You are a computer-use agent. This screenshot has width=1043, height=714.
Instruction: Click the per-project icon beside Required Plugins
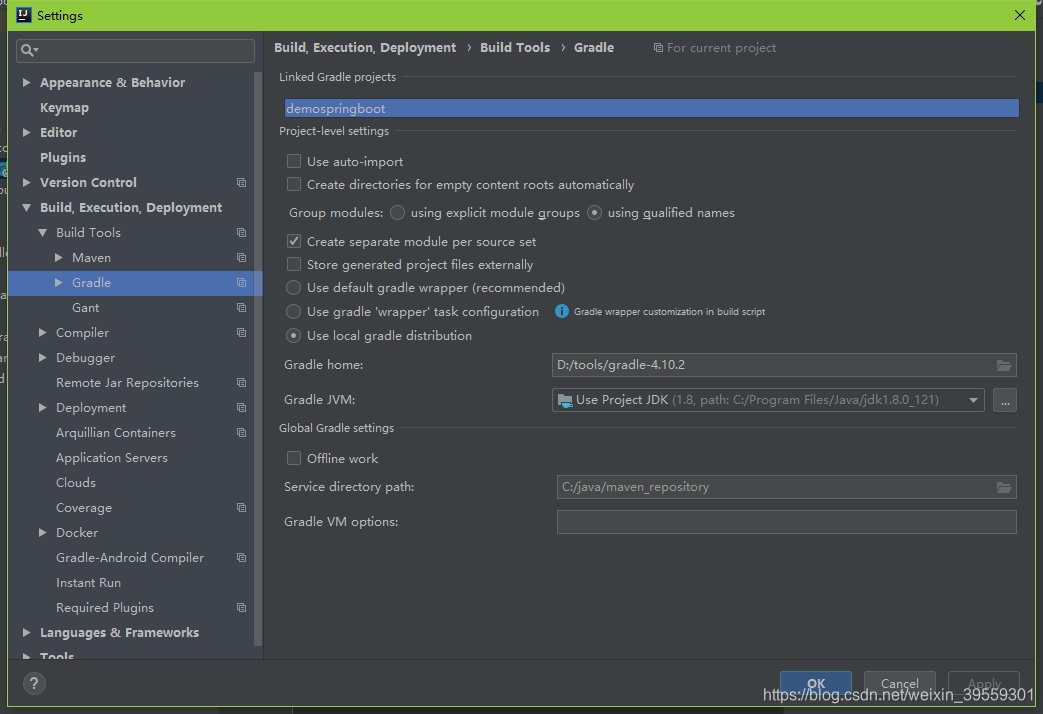241,608
